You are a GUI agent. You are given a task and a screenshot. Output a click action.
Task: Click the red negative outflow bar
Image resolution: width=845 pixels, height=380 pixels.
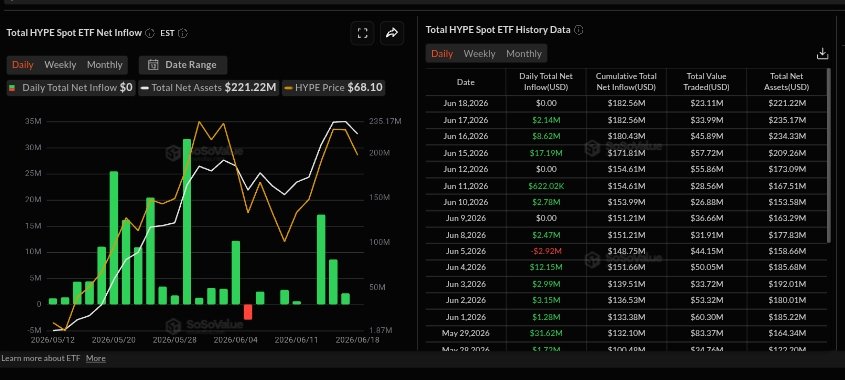pyautogui.click(x=248, y=312)
